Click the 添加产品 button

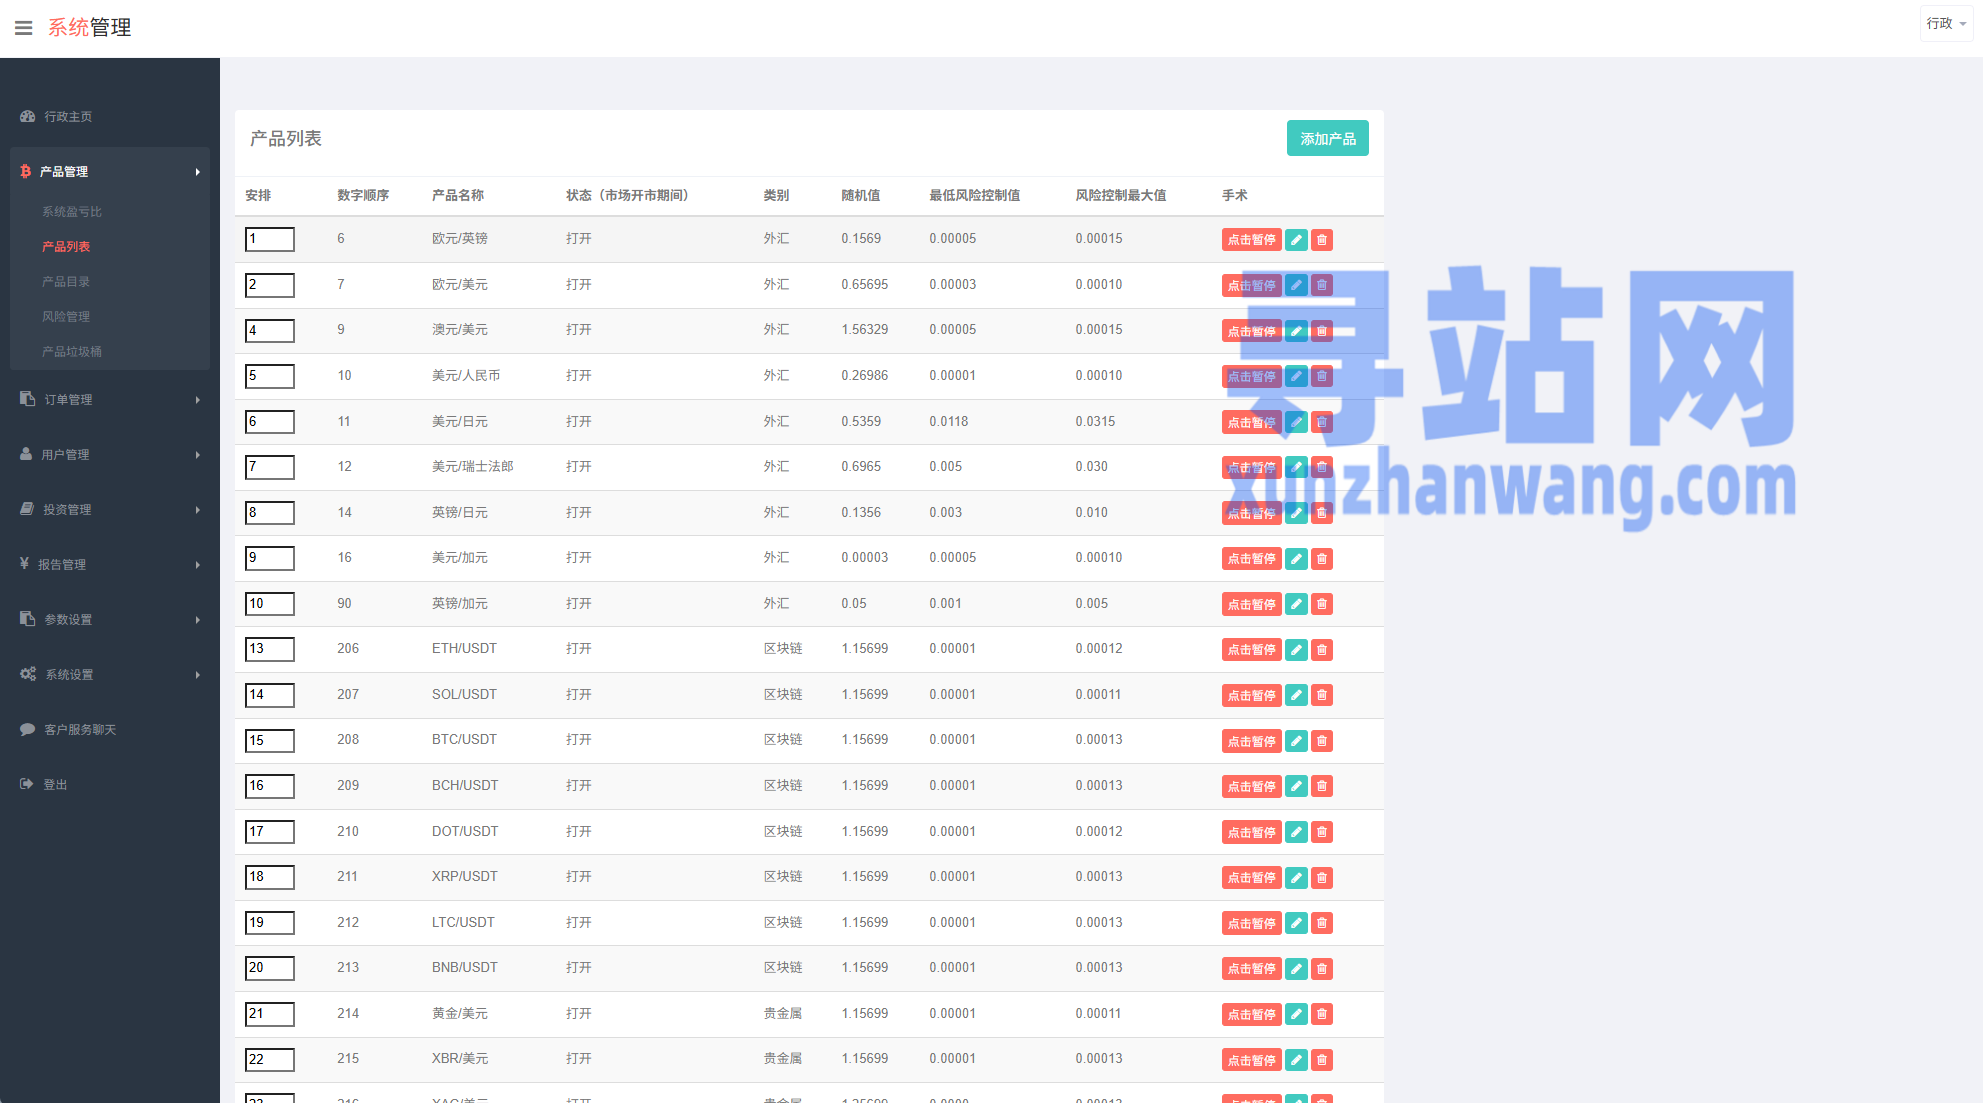[1327, 139]
